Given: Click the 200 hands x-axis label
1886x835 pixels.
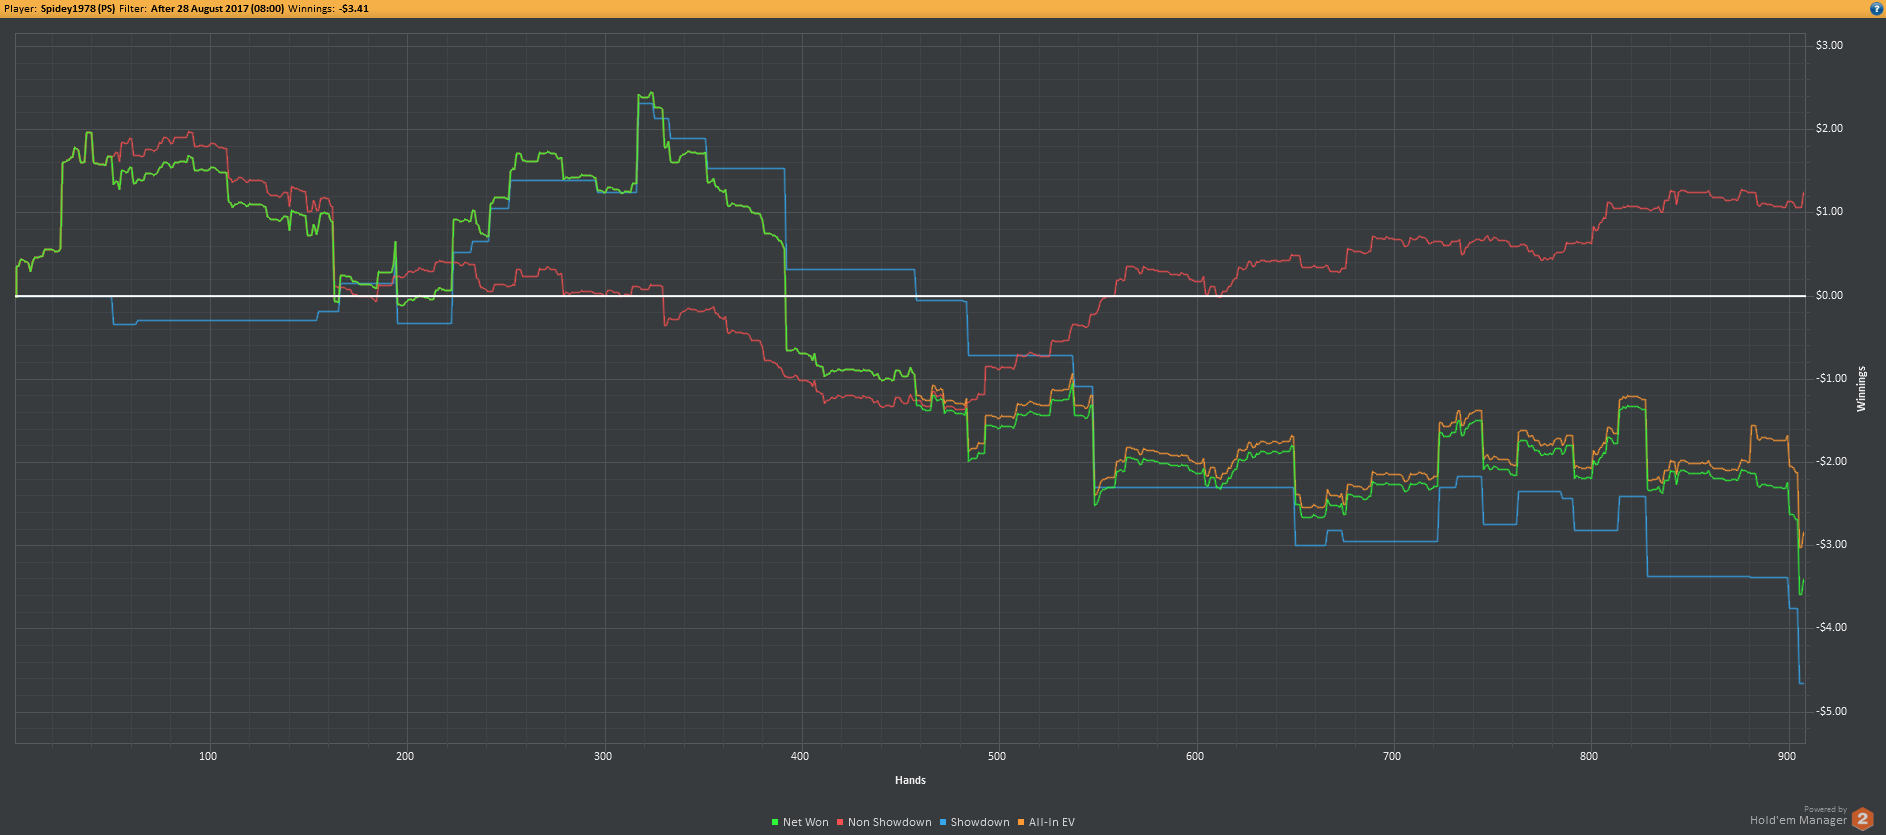Looking at the screenshot, I should tap(405, 756).
